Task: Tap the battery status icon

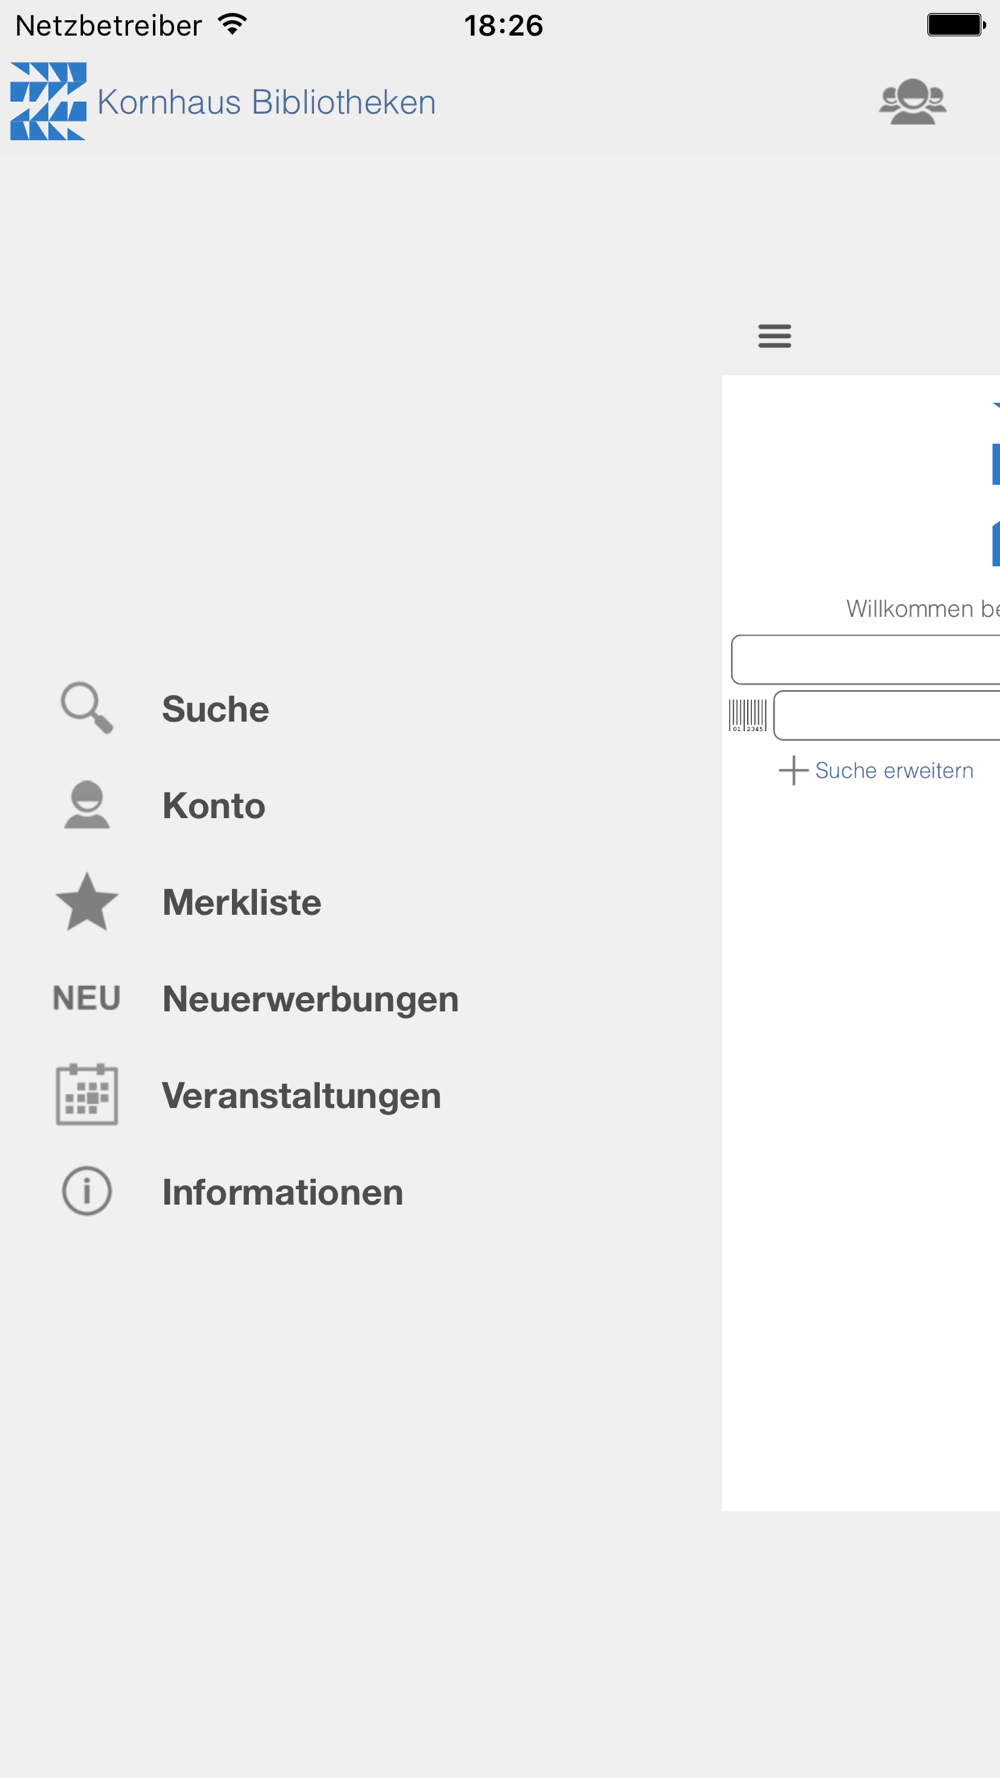Action: [956, 24]
